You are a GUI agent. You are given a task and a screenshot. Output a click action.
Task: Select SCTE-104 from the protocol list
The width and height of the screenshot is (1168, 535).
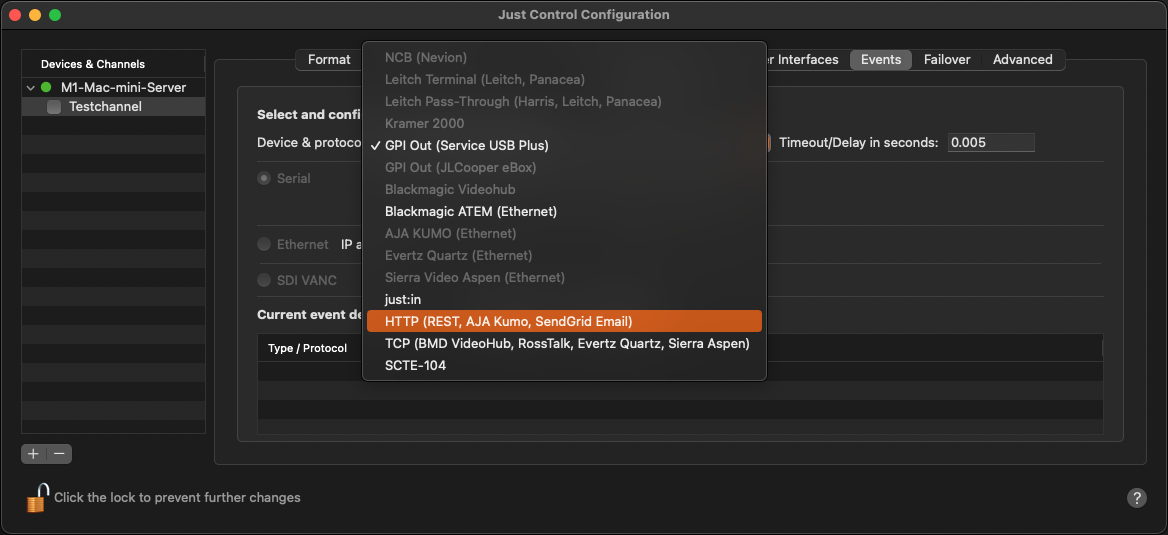[565, 366]
